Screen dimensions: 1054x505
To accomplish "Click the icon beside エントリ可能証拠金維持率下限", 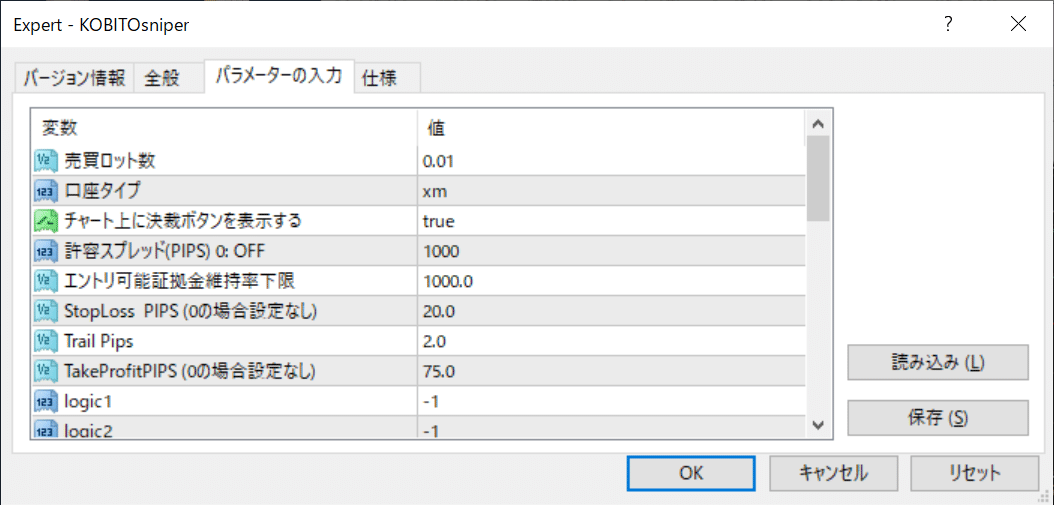I will (x=45, y=281).
